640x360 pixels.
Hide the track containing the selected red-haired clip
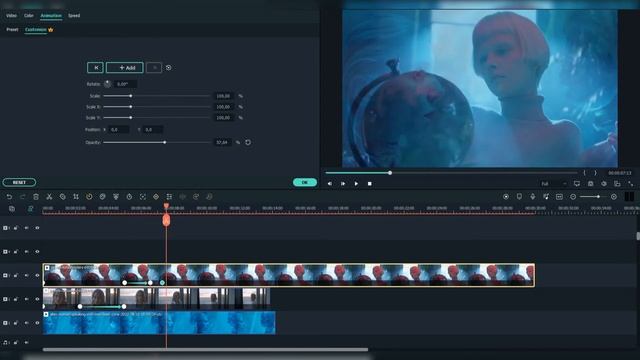pos(37,276)
